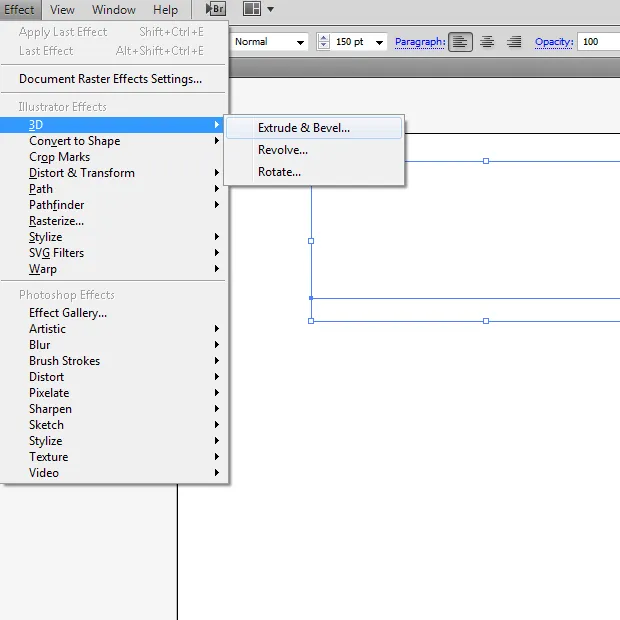Image resolution: width=620 pixels, height=620 pixels.
Task: Click the Paragraph panel link
Action: point(419,42)
